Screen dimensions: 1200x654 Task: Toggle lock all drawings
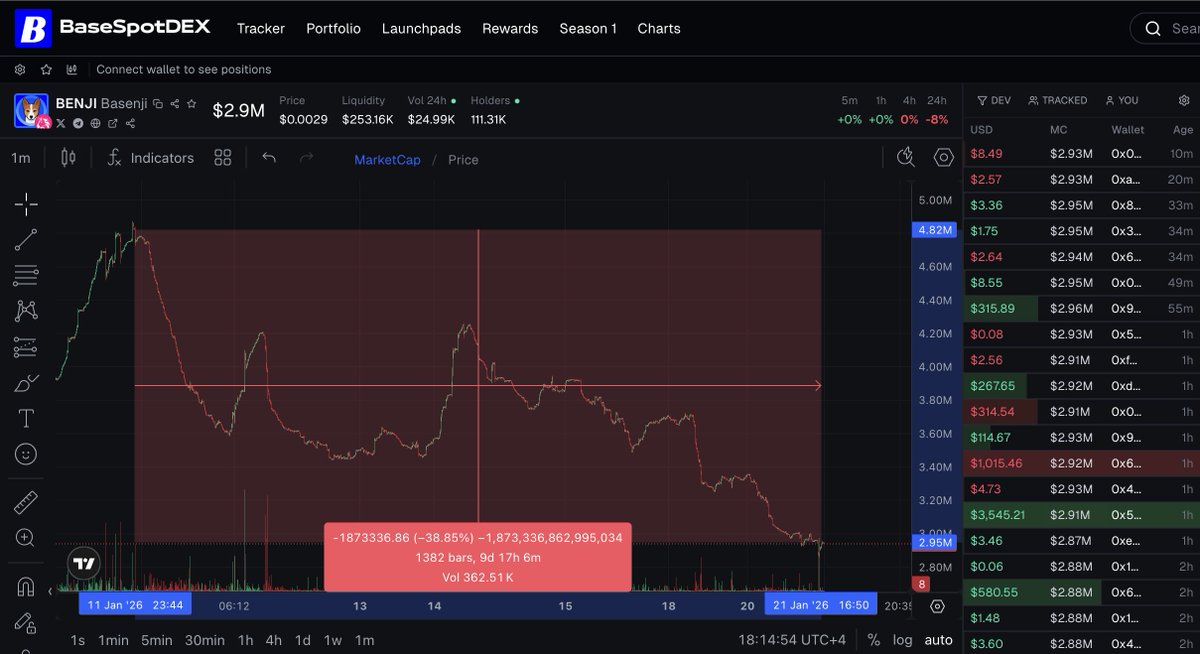click(26, 622)
